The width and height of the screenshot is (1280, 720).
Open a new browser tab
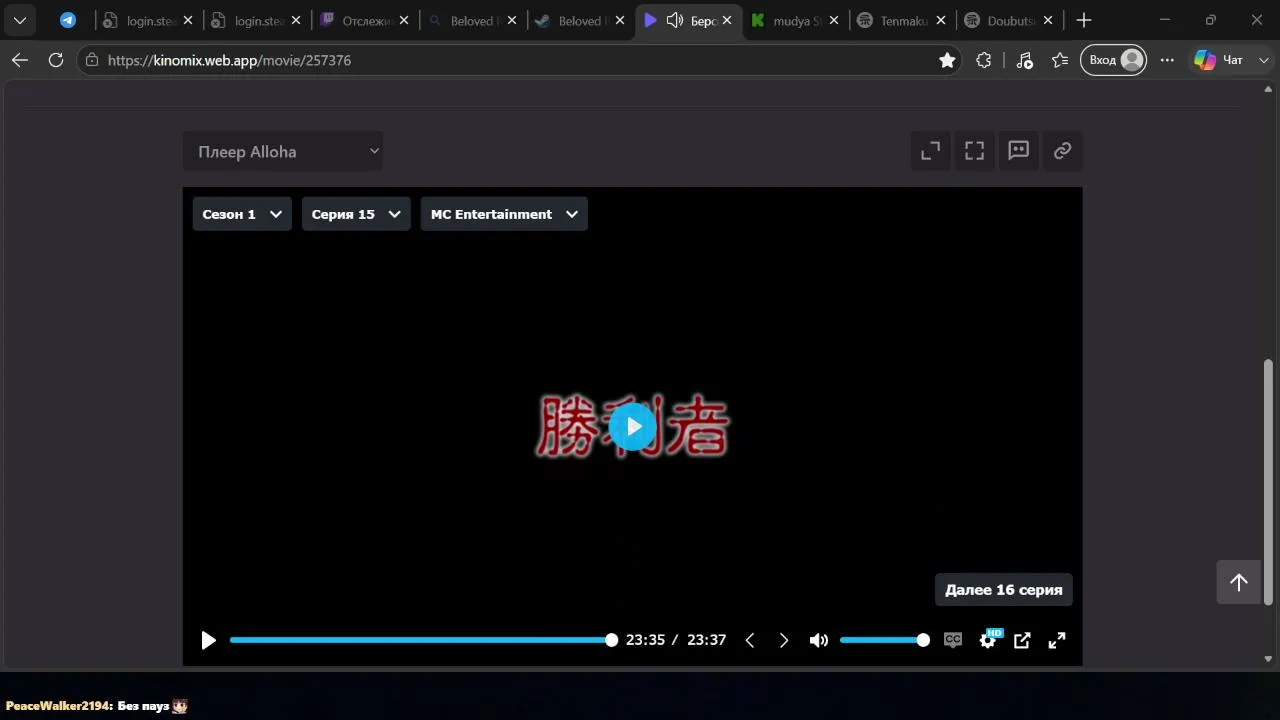tap(1084, 20)
